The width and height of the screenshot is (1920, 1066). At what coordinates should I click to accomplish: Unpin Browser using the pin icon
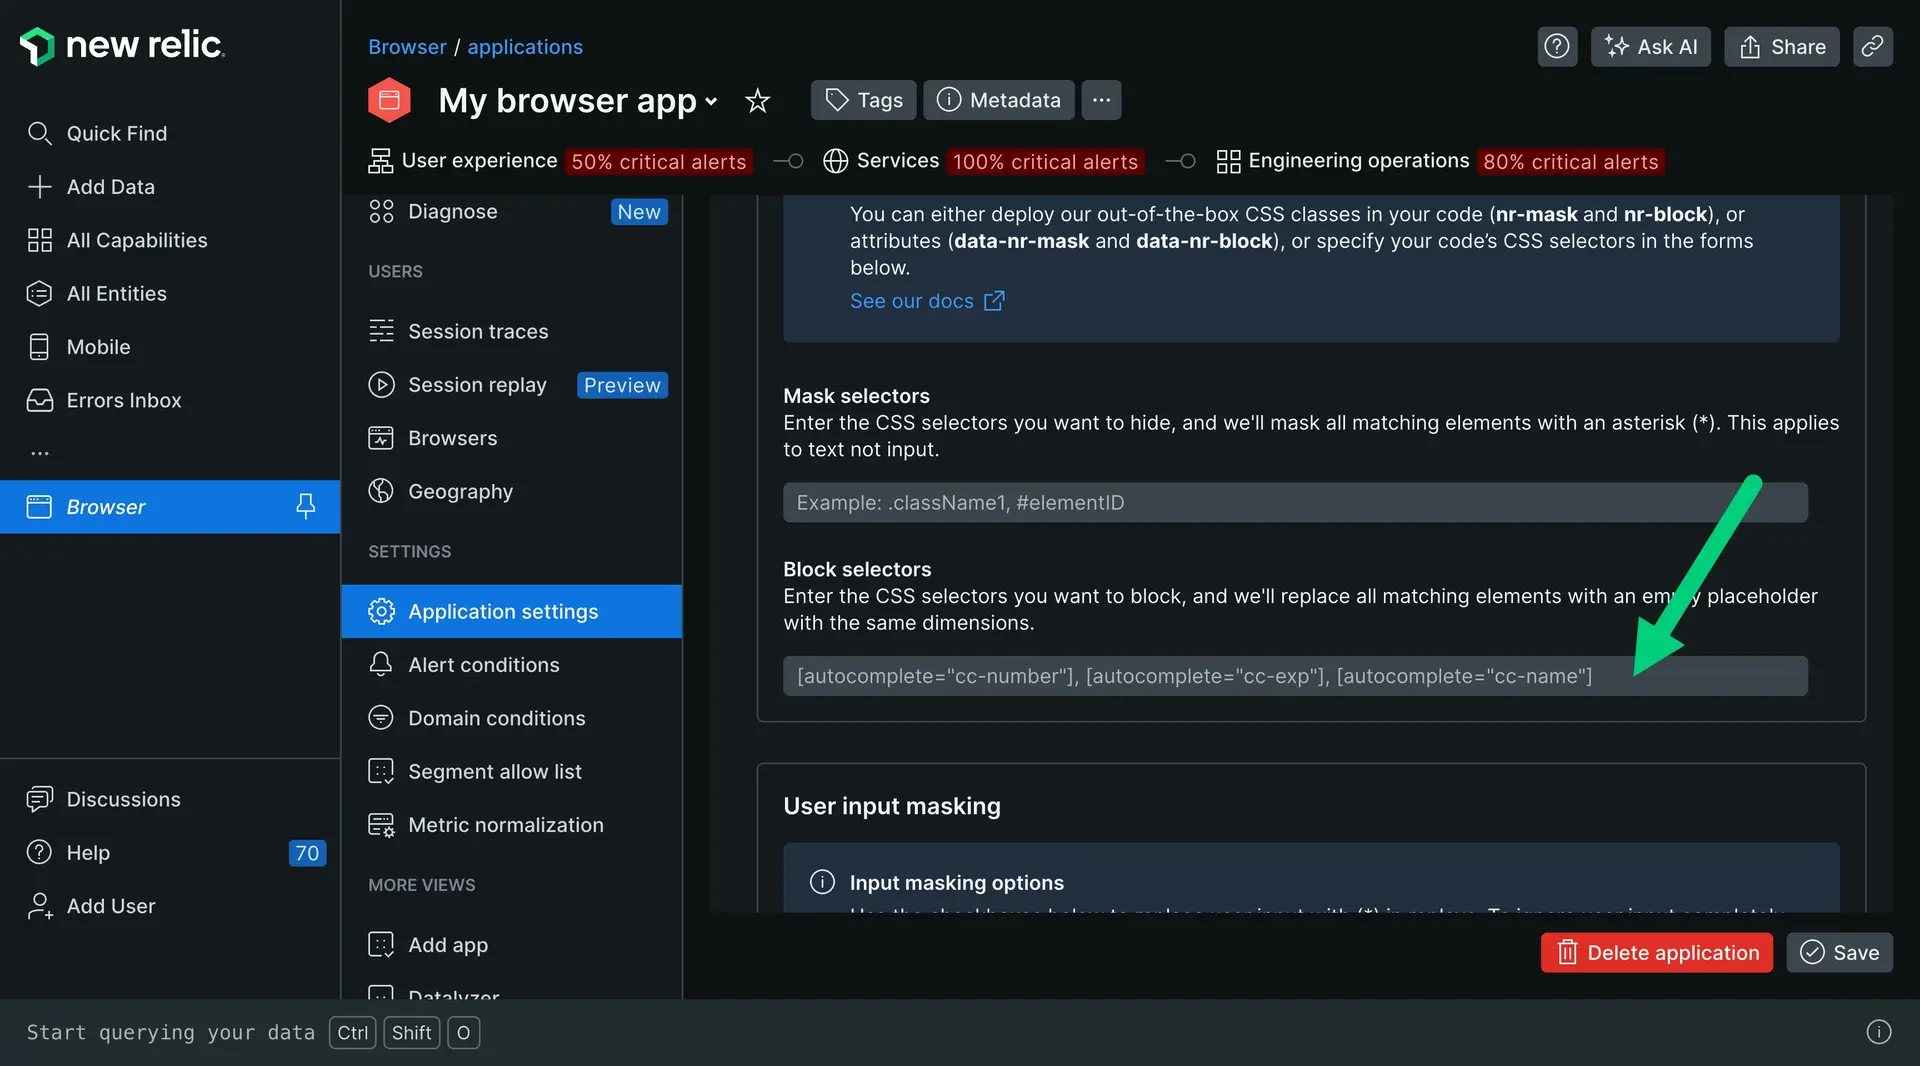[305, 507]
